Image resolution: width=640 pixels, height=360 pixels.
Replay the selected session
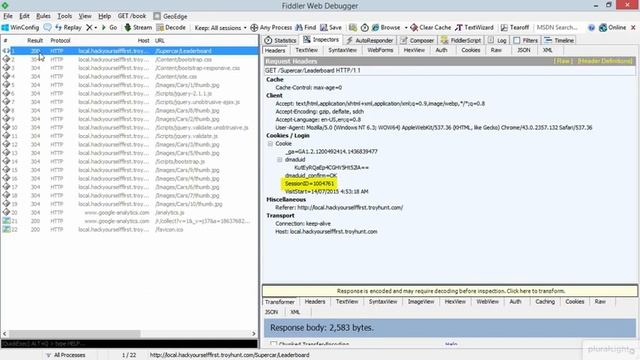68,27
